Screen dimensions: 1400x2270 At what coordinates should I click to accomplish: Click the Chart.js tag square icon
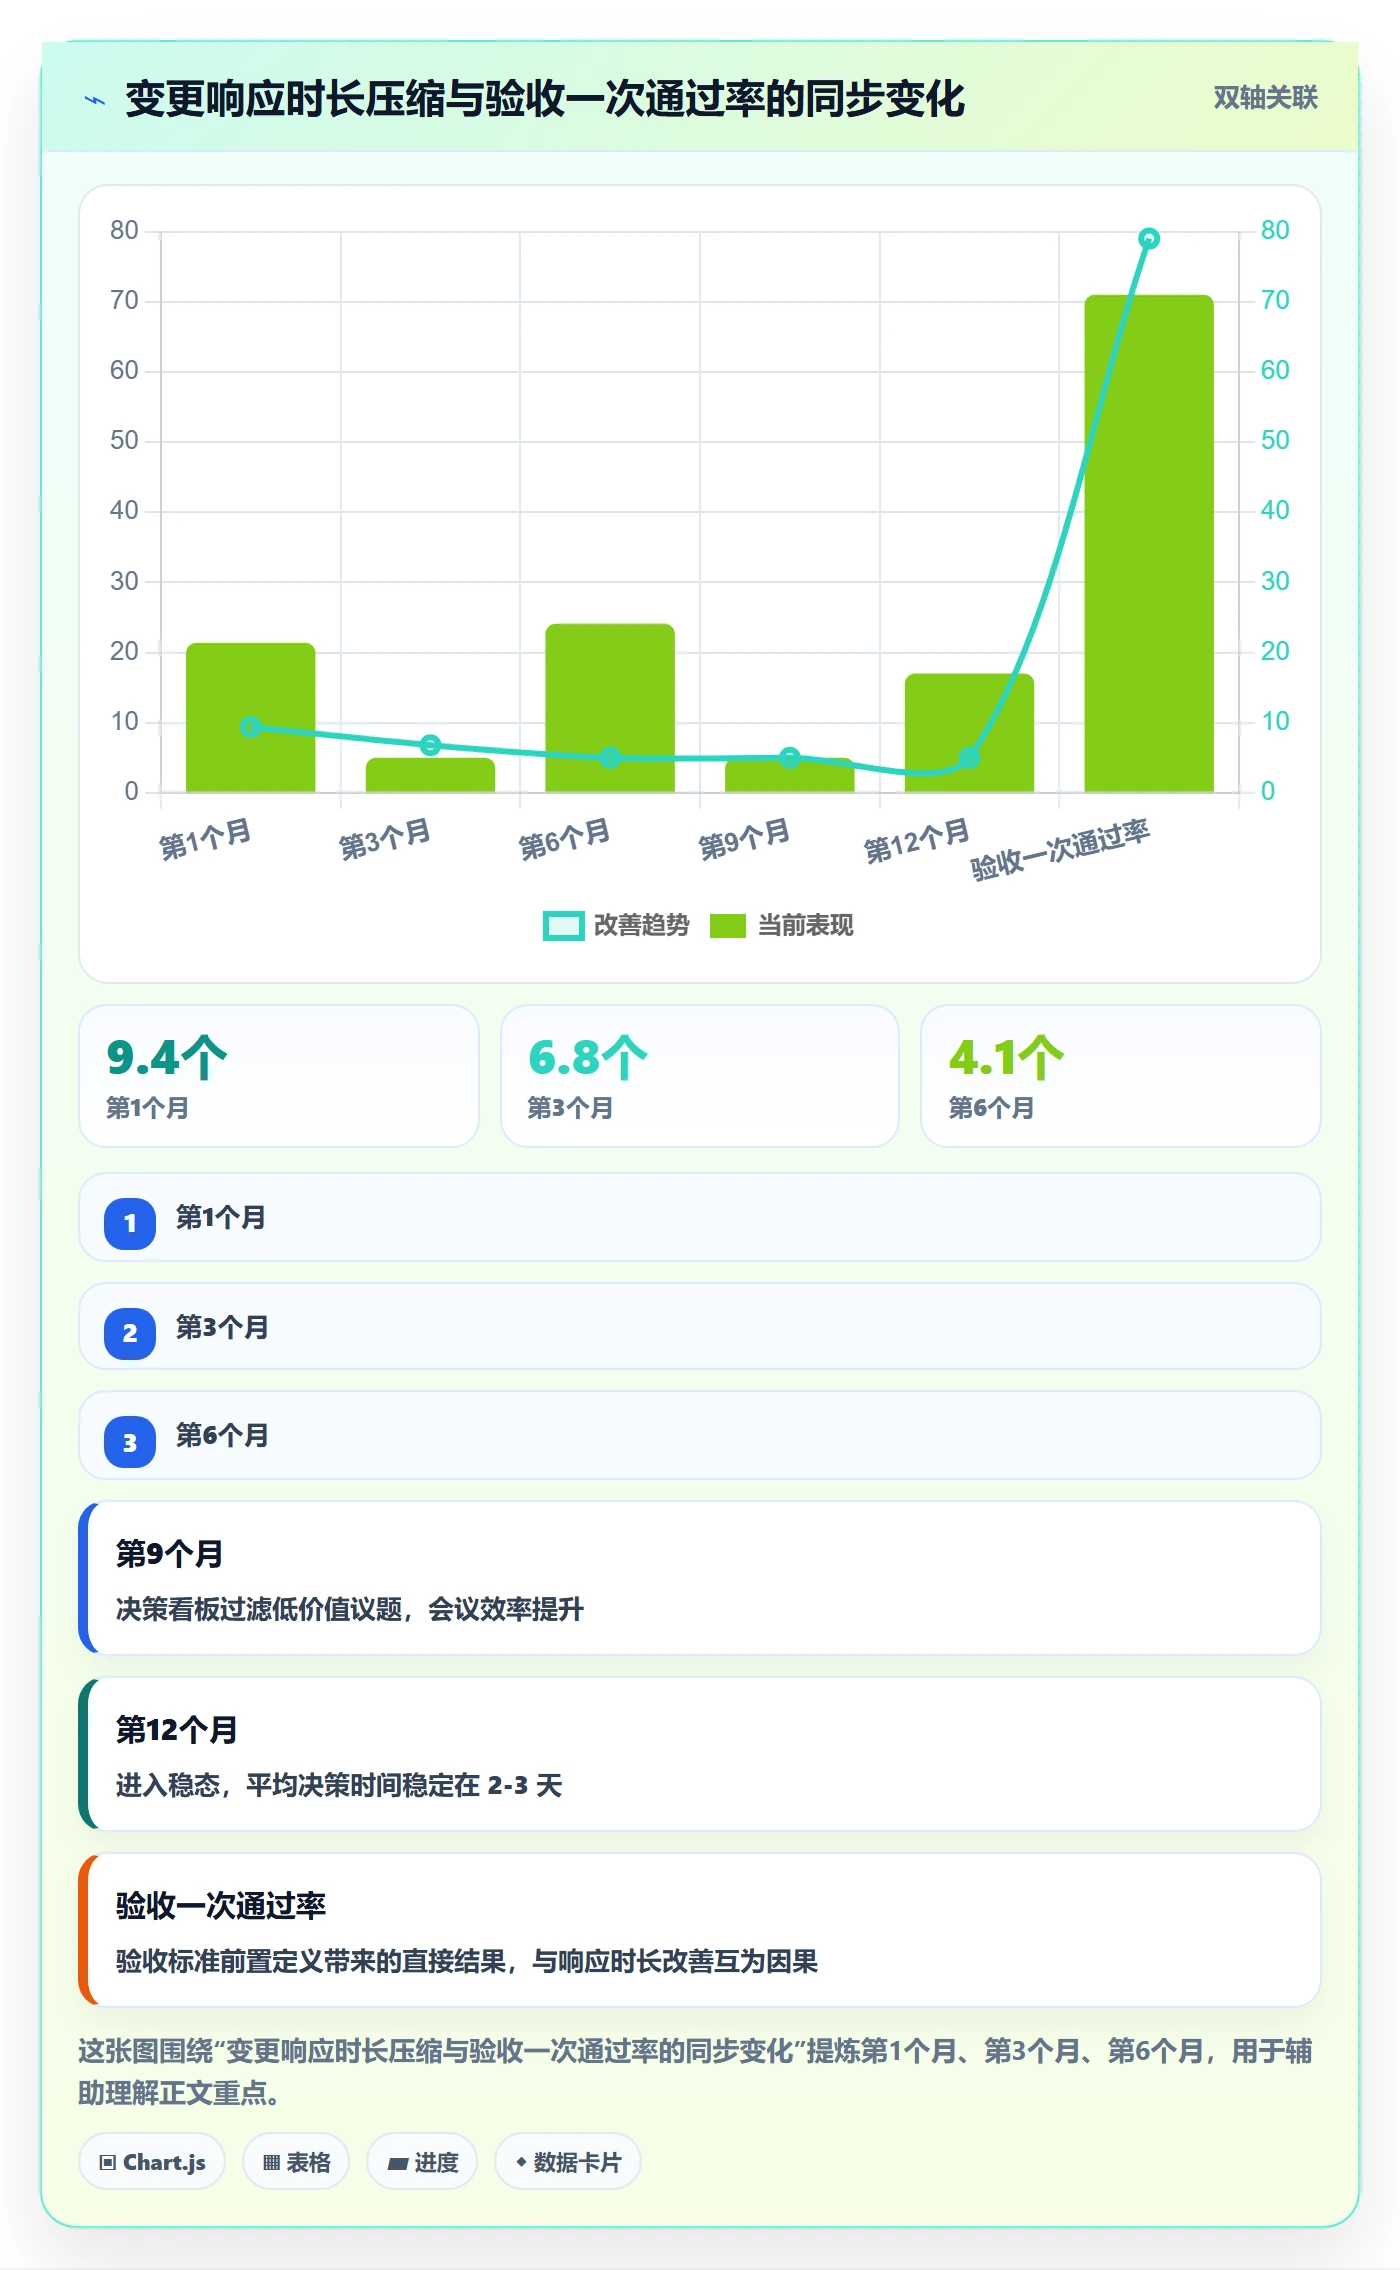(x=108, y=2163)
